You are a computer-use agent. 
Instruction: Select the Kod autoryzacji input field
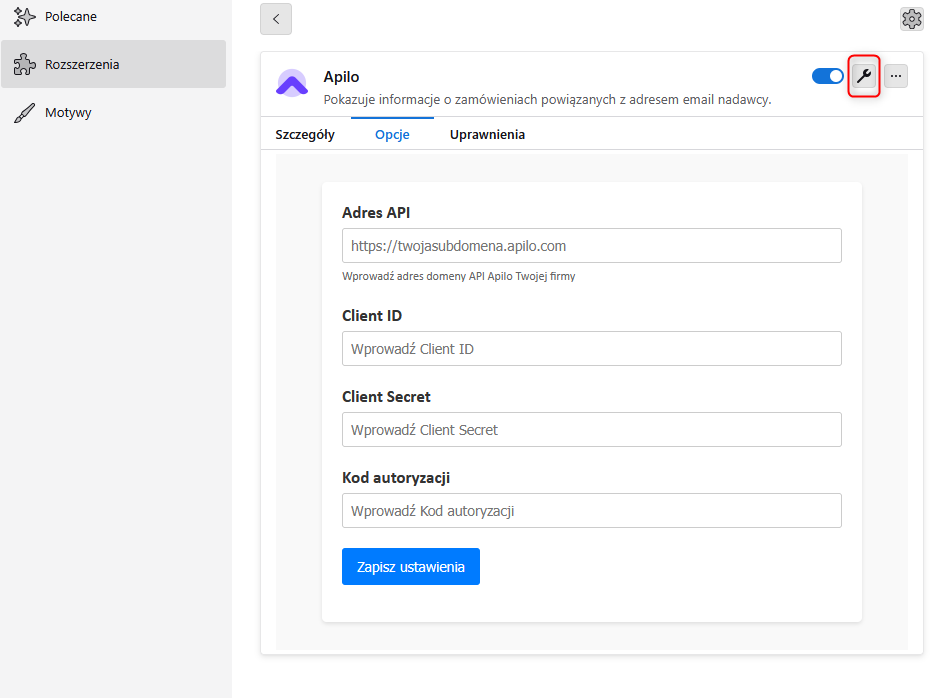591,511
